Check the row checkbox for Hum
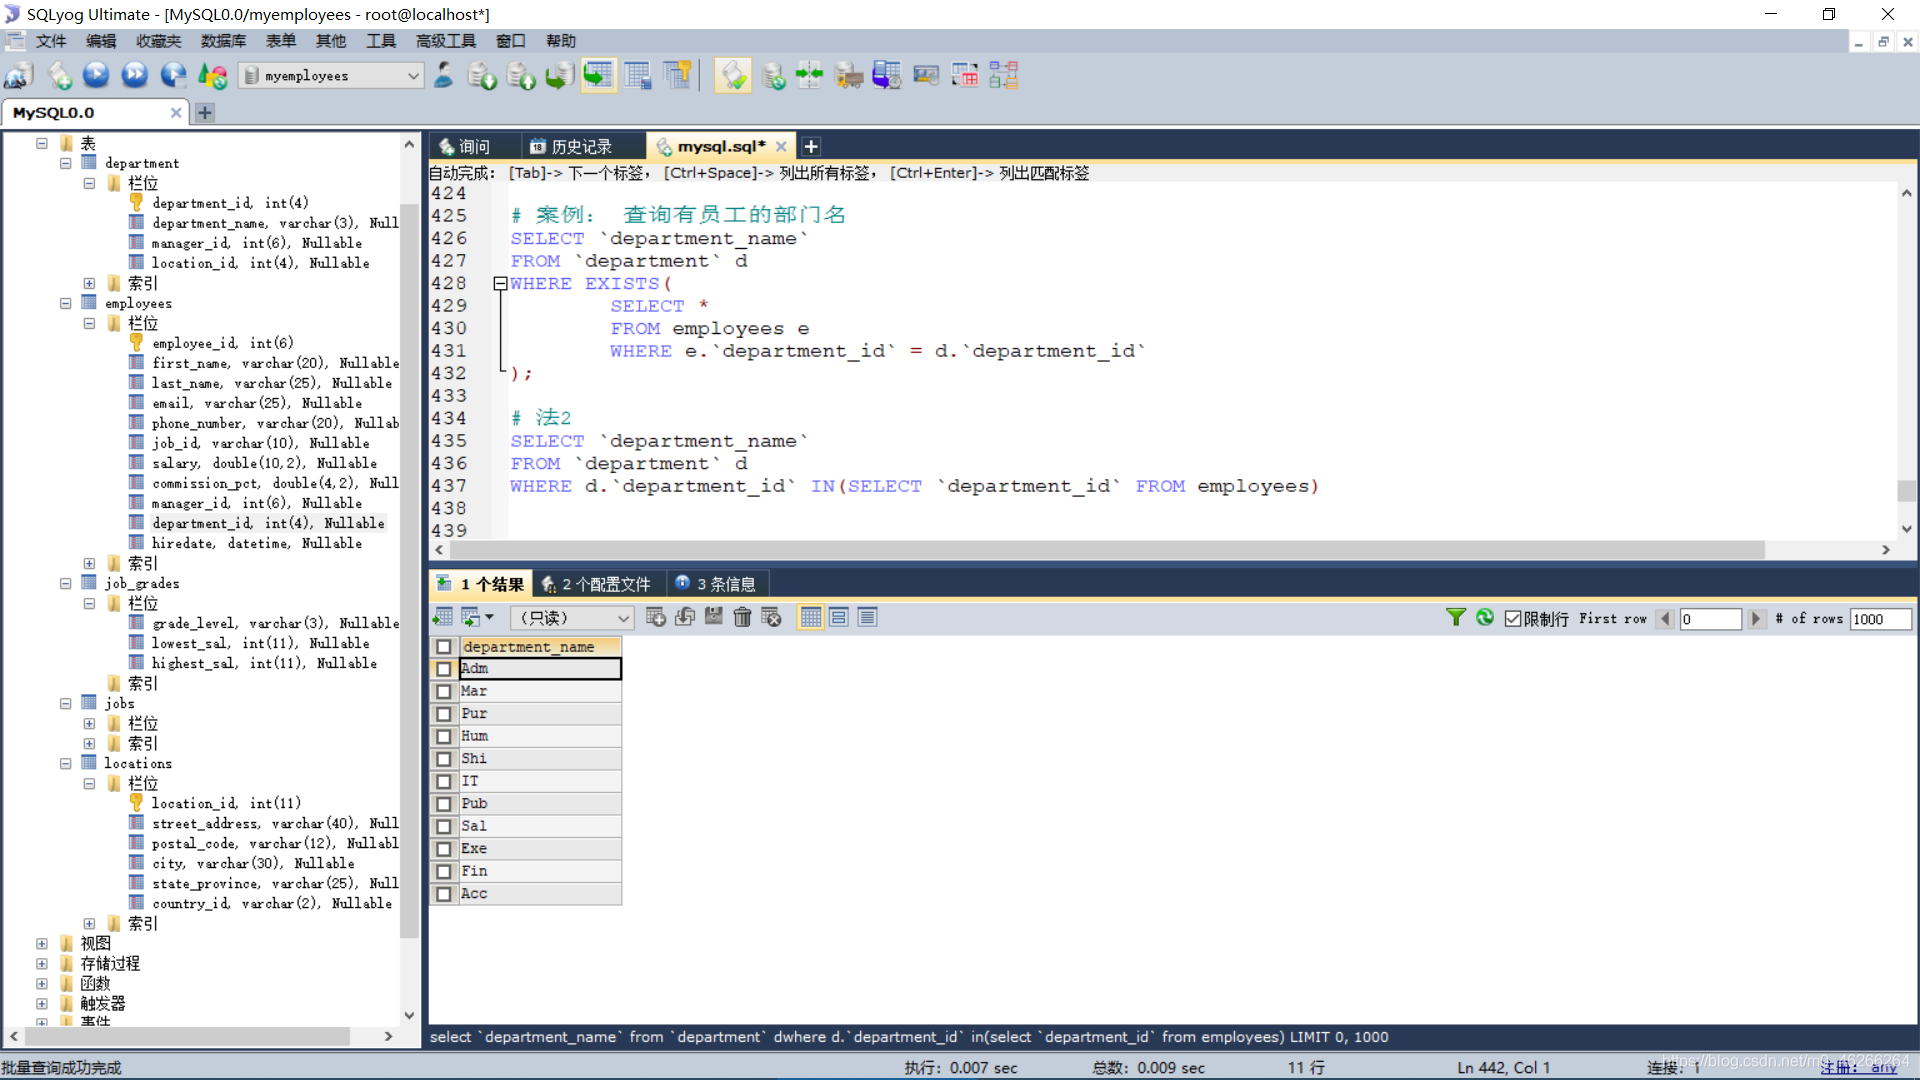Image resolution: width=1920 pixels, height=1080 pixels. pos(444,736)
